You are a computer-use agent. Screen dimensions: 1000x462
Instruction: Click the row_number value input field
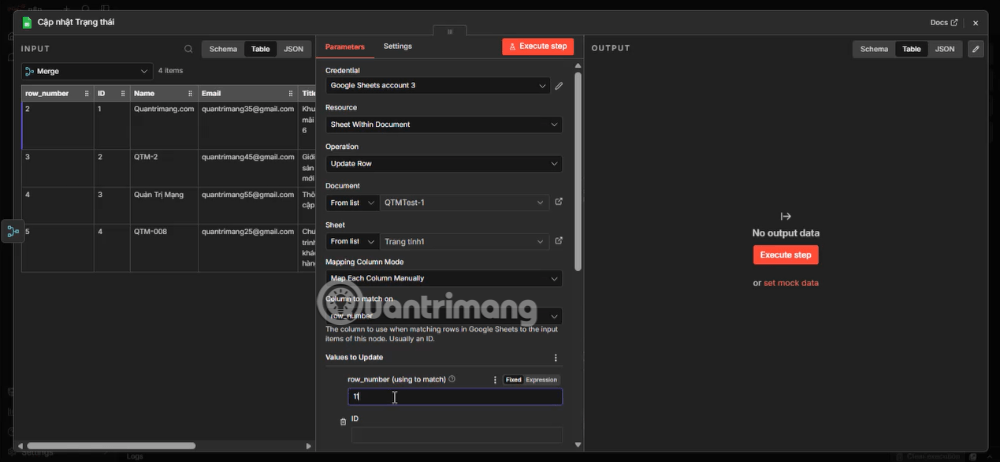pos(455,397)
